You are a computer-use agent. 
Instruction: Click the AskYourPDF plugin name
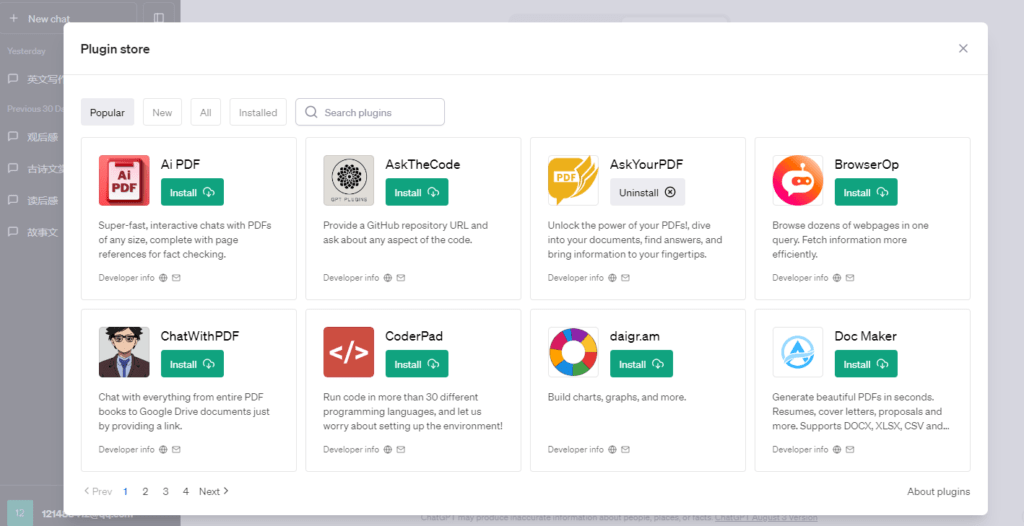pyautogui.click(x=647, y=165)
